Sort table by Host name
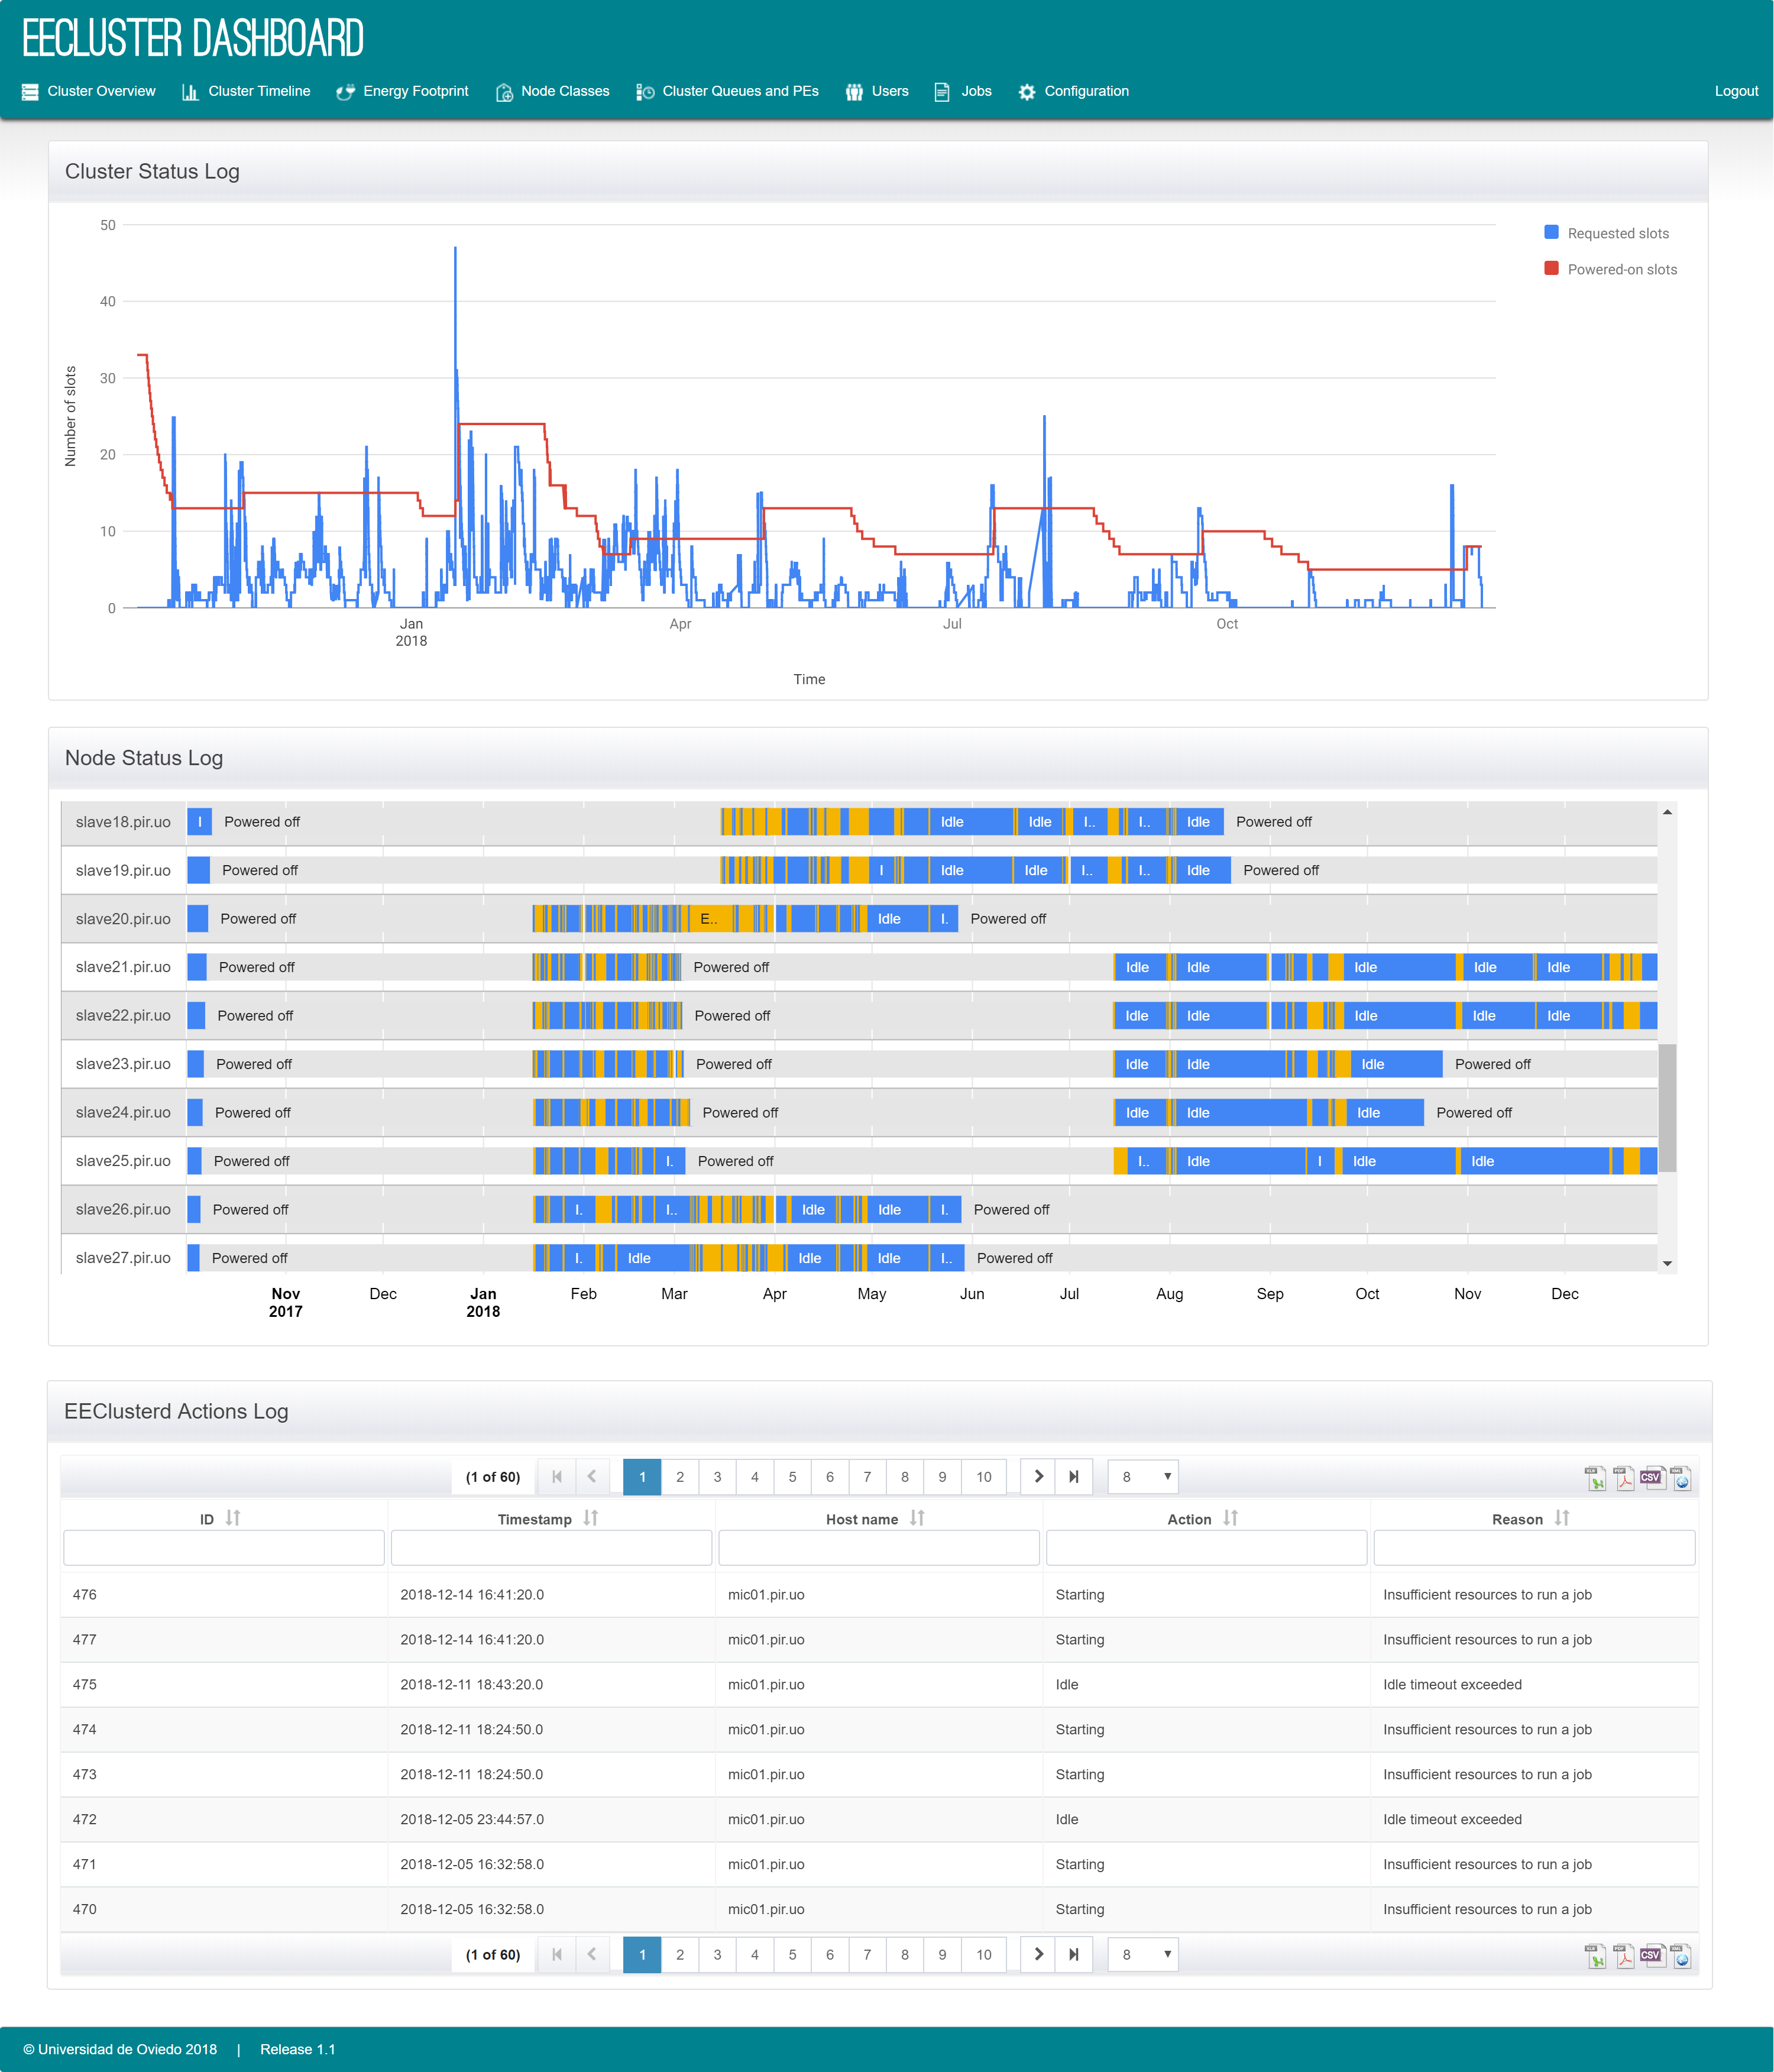Viewport: 1774px width, 2072px height. (x=917, y=1518)
